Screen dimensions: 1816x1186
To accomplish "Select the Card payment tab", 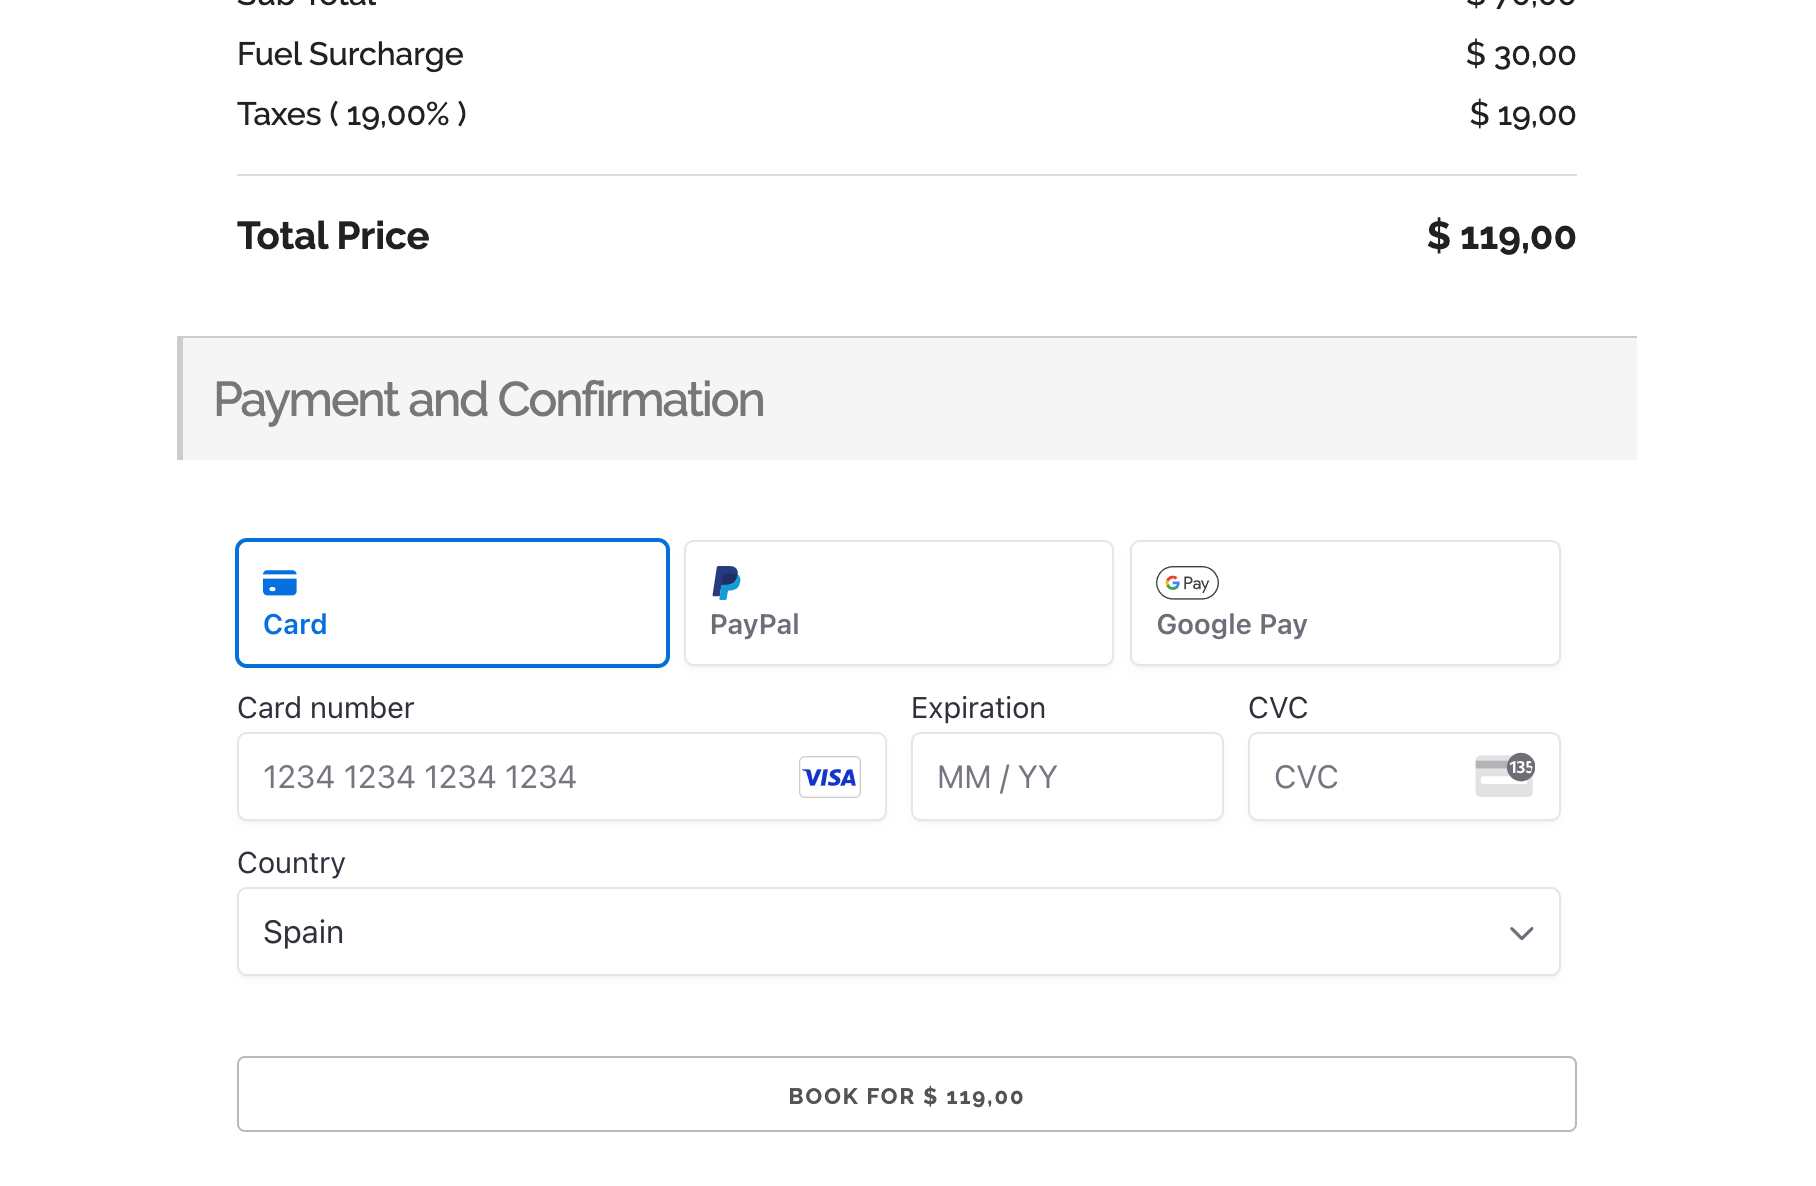I will click(x=452, y=603).
